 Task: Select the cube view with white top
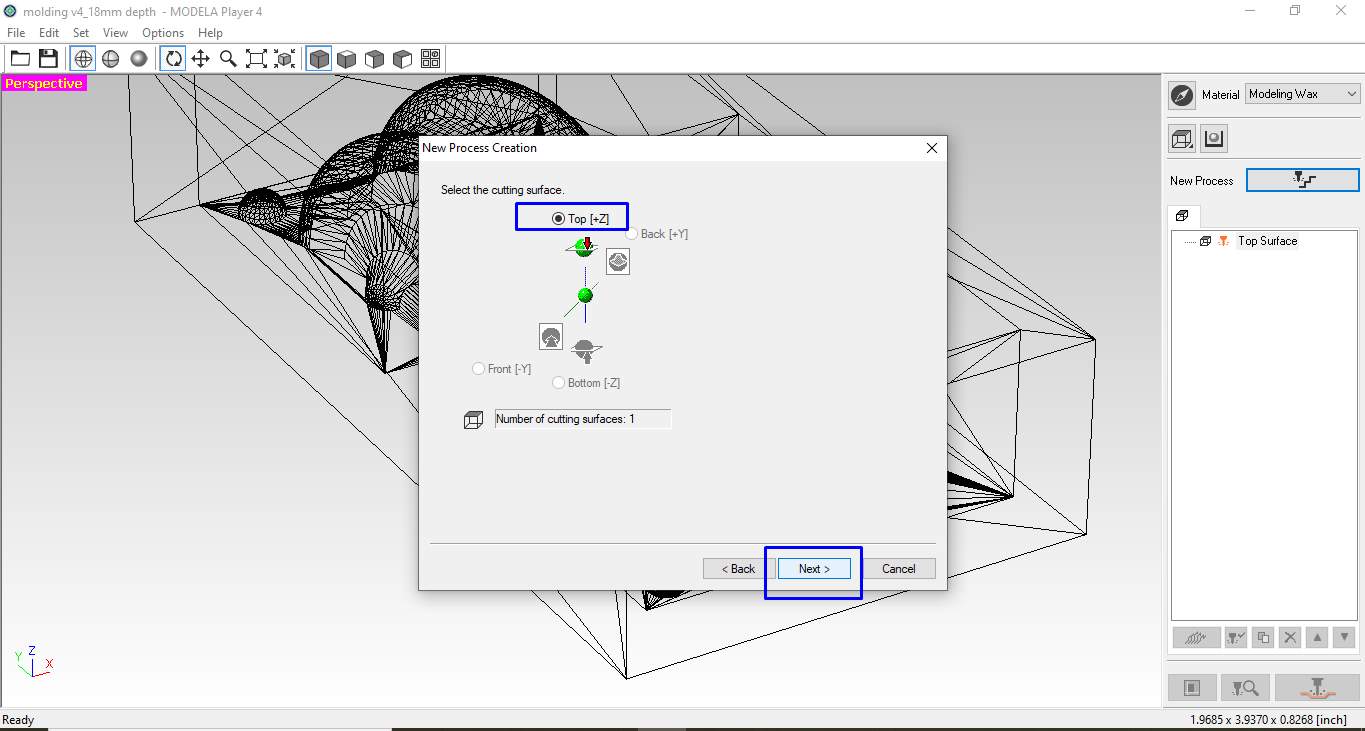click(x=347, y=59)
